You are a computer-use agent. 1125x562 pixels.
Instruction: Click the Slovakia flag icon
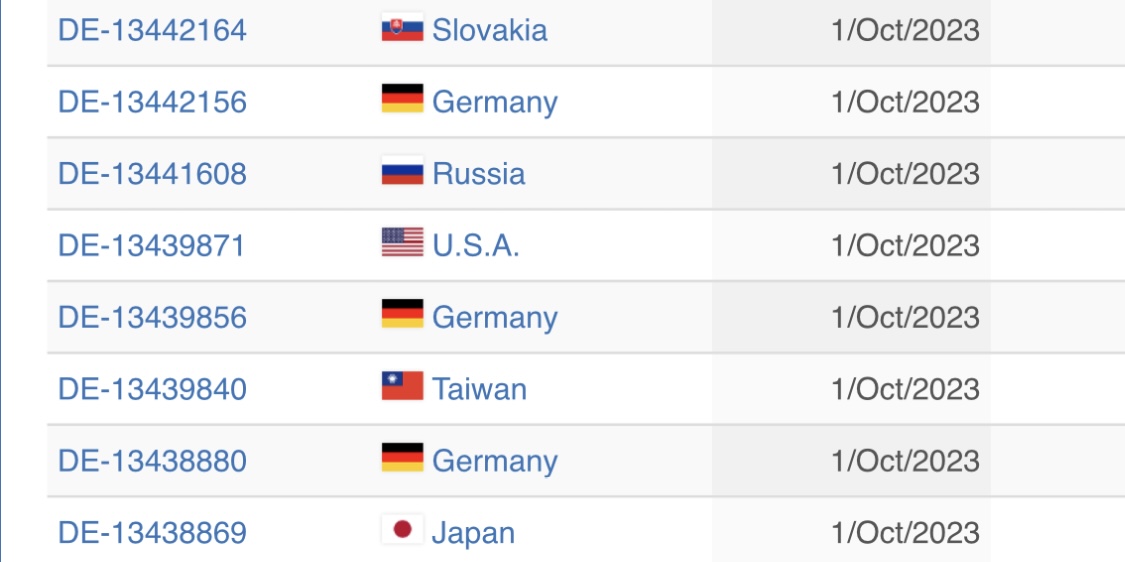tap(403, 27)
